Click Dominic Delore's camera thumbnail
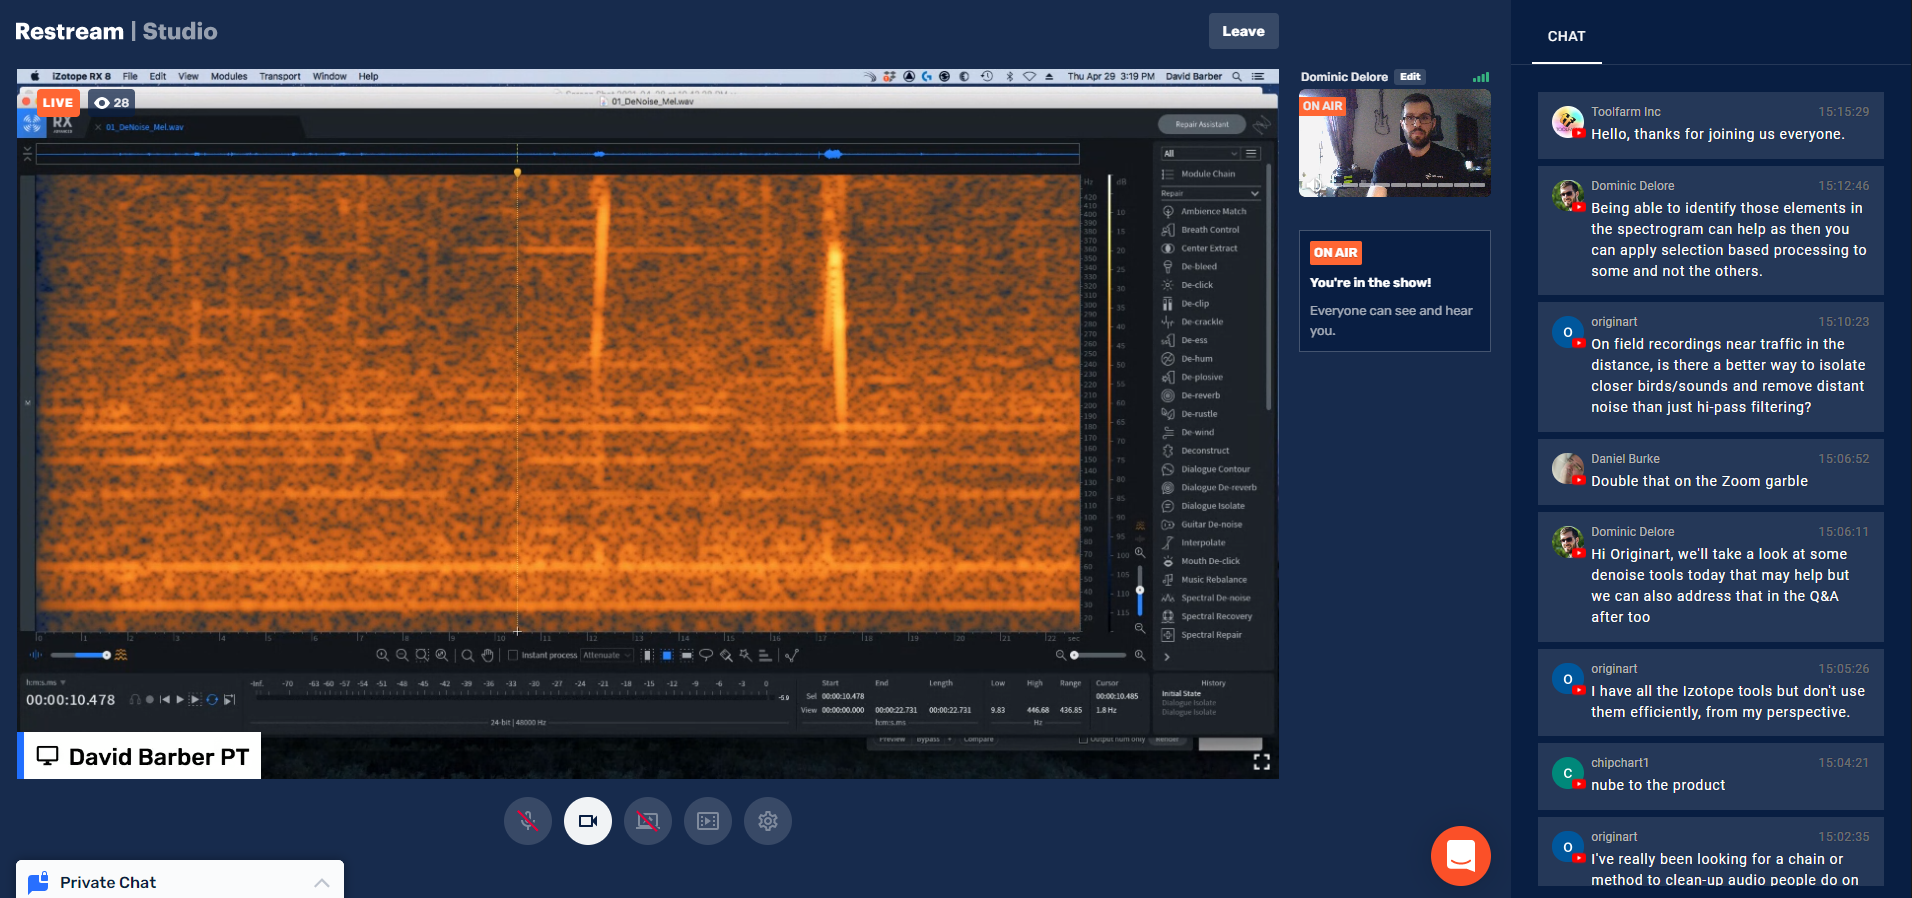 tap(1394, 143)
